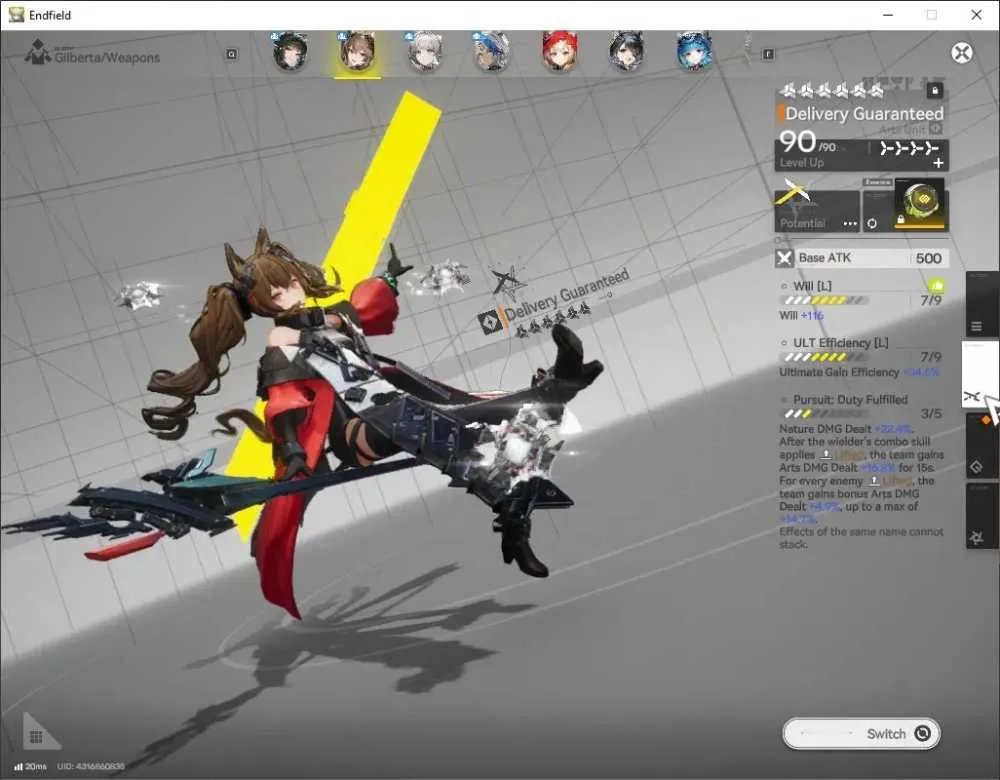Select the green-haired operator portrait
This screenshot has width=1000, height=780.
(x=290, y=51)
